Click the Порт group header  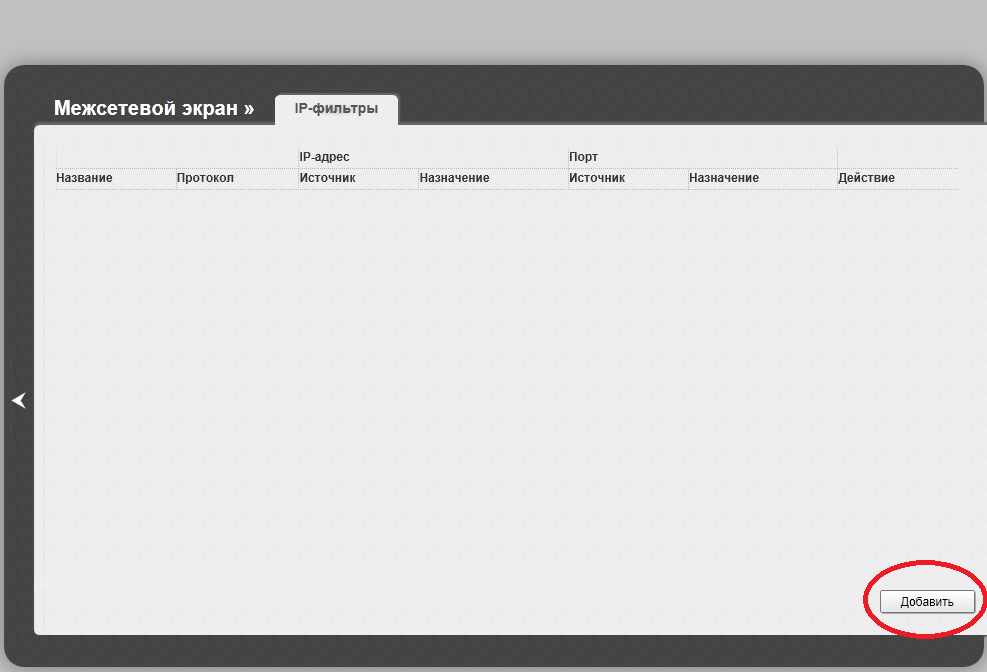(x=583, y=157)
